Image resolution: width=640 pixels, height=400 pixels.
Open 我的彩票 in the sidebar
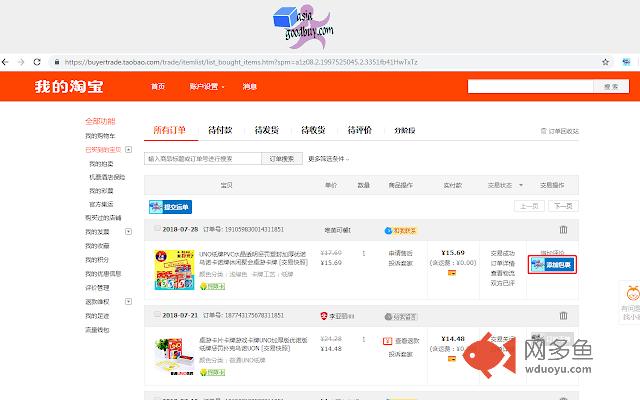101,191
